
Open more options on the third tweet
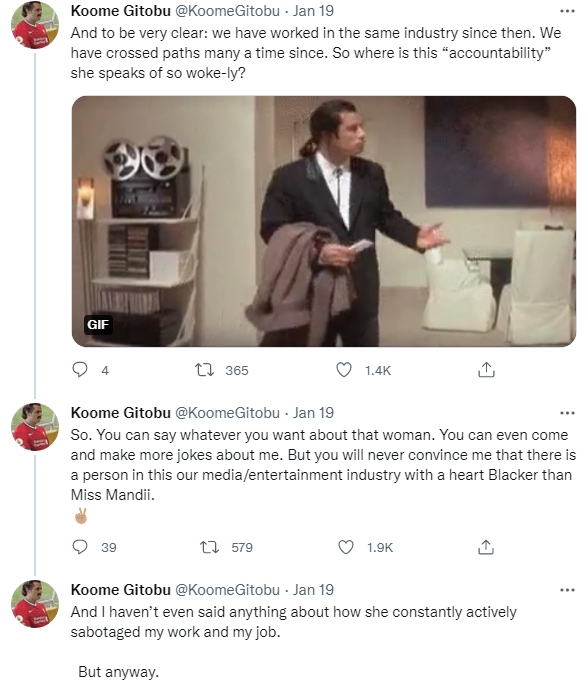[567, 590]
